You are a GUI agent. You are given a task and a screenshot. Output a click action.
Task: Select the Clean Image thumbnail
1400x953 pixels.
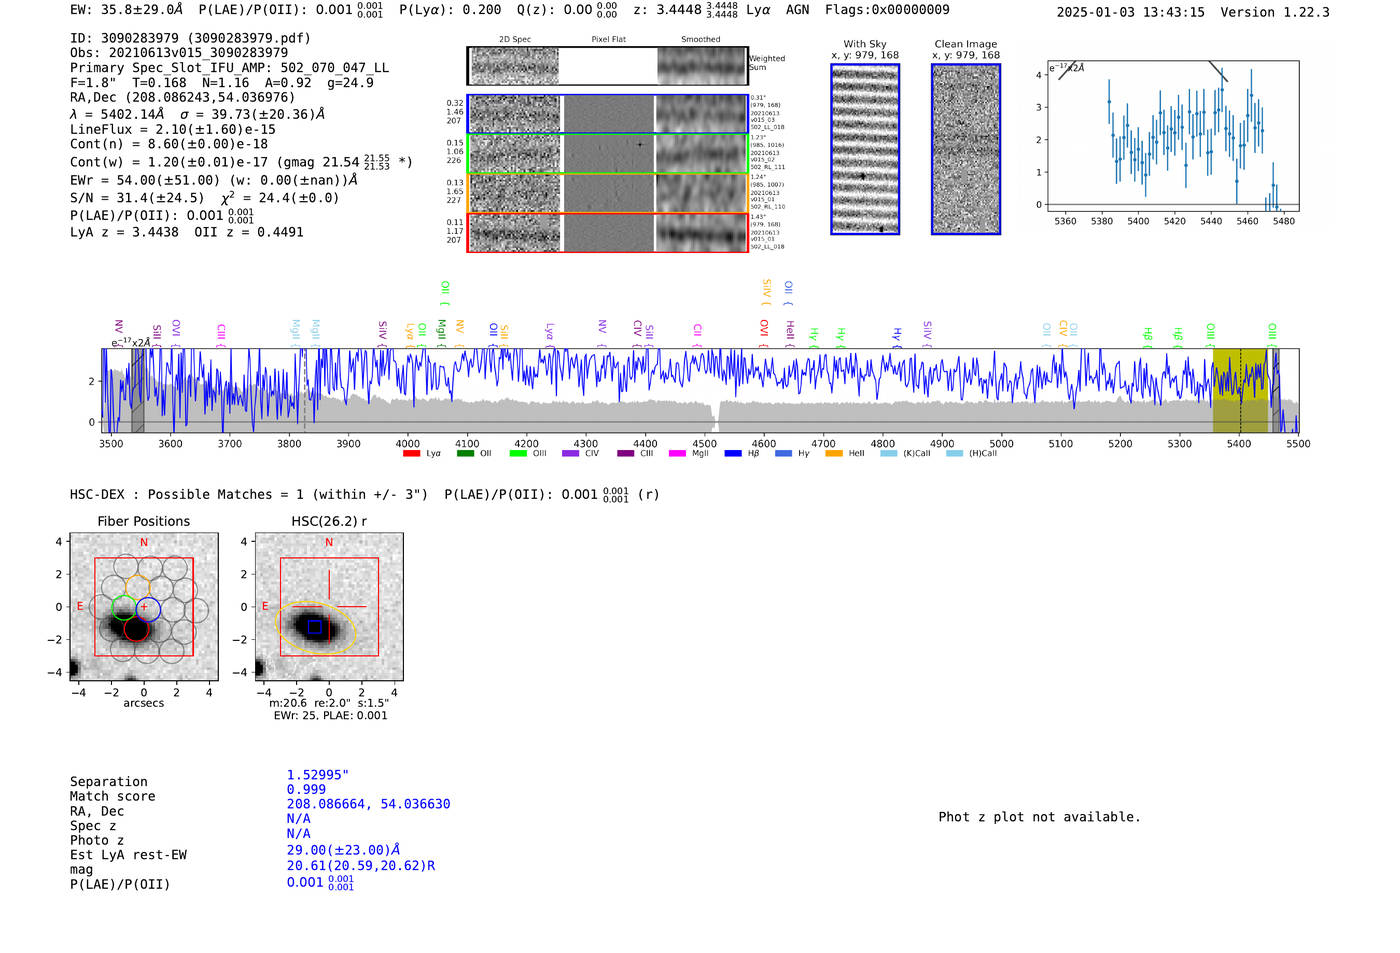pos(965,149)
